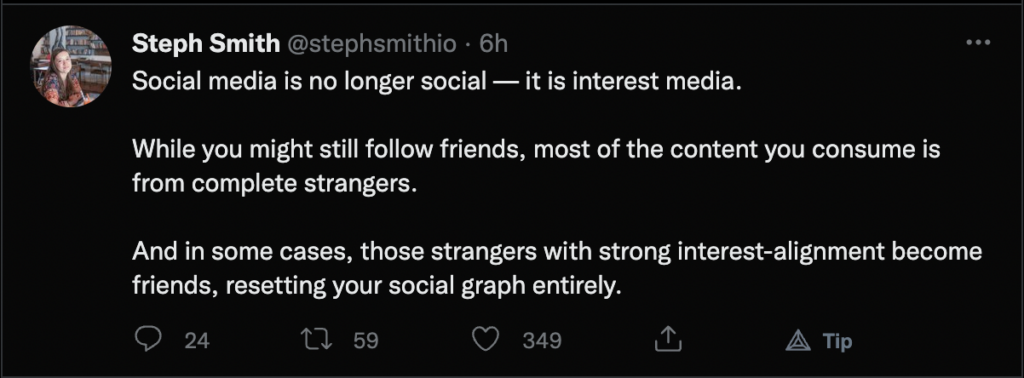The width and height of the screenshot is (1024, 378).
Task: Like the tweet with the heart icon
Action: coord(485,339)
